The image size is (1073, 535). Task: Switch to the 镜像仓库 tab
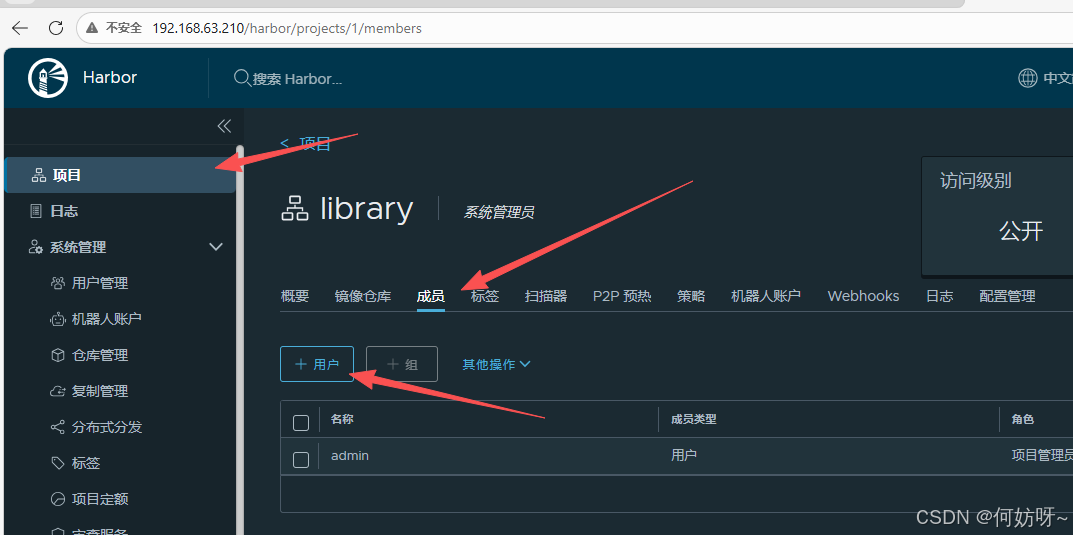click(363, 296)
